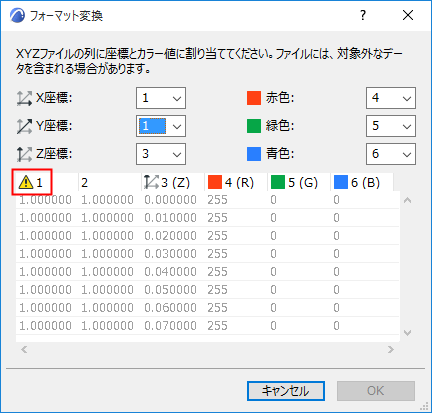Select the 5 (G) column header
The width and height of the screenshot is (432, 413).
(x=299, y=182)
